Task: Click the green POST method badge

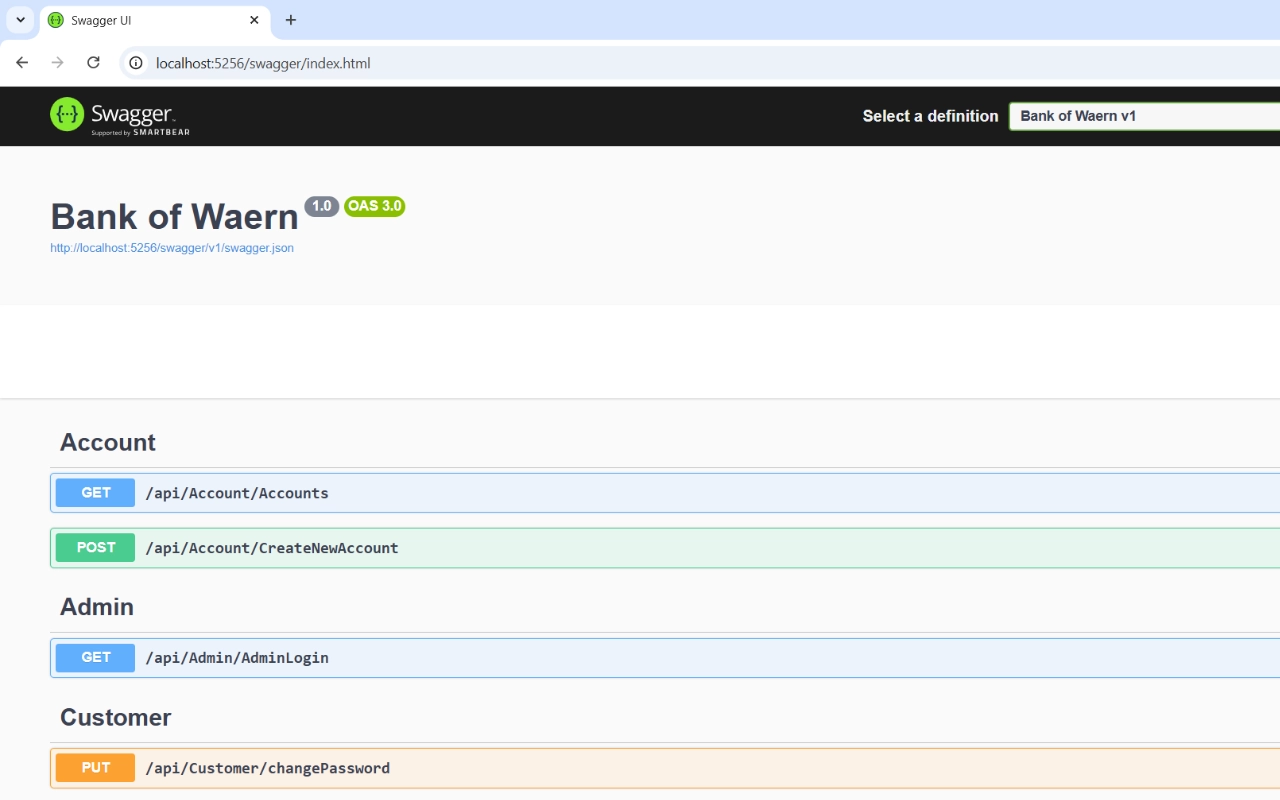Action: point(95,548)
